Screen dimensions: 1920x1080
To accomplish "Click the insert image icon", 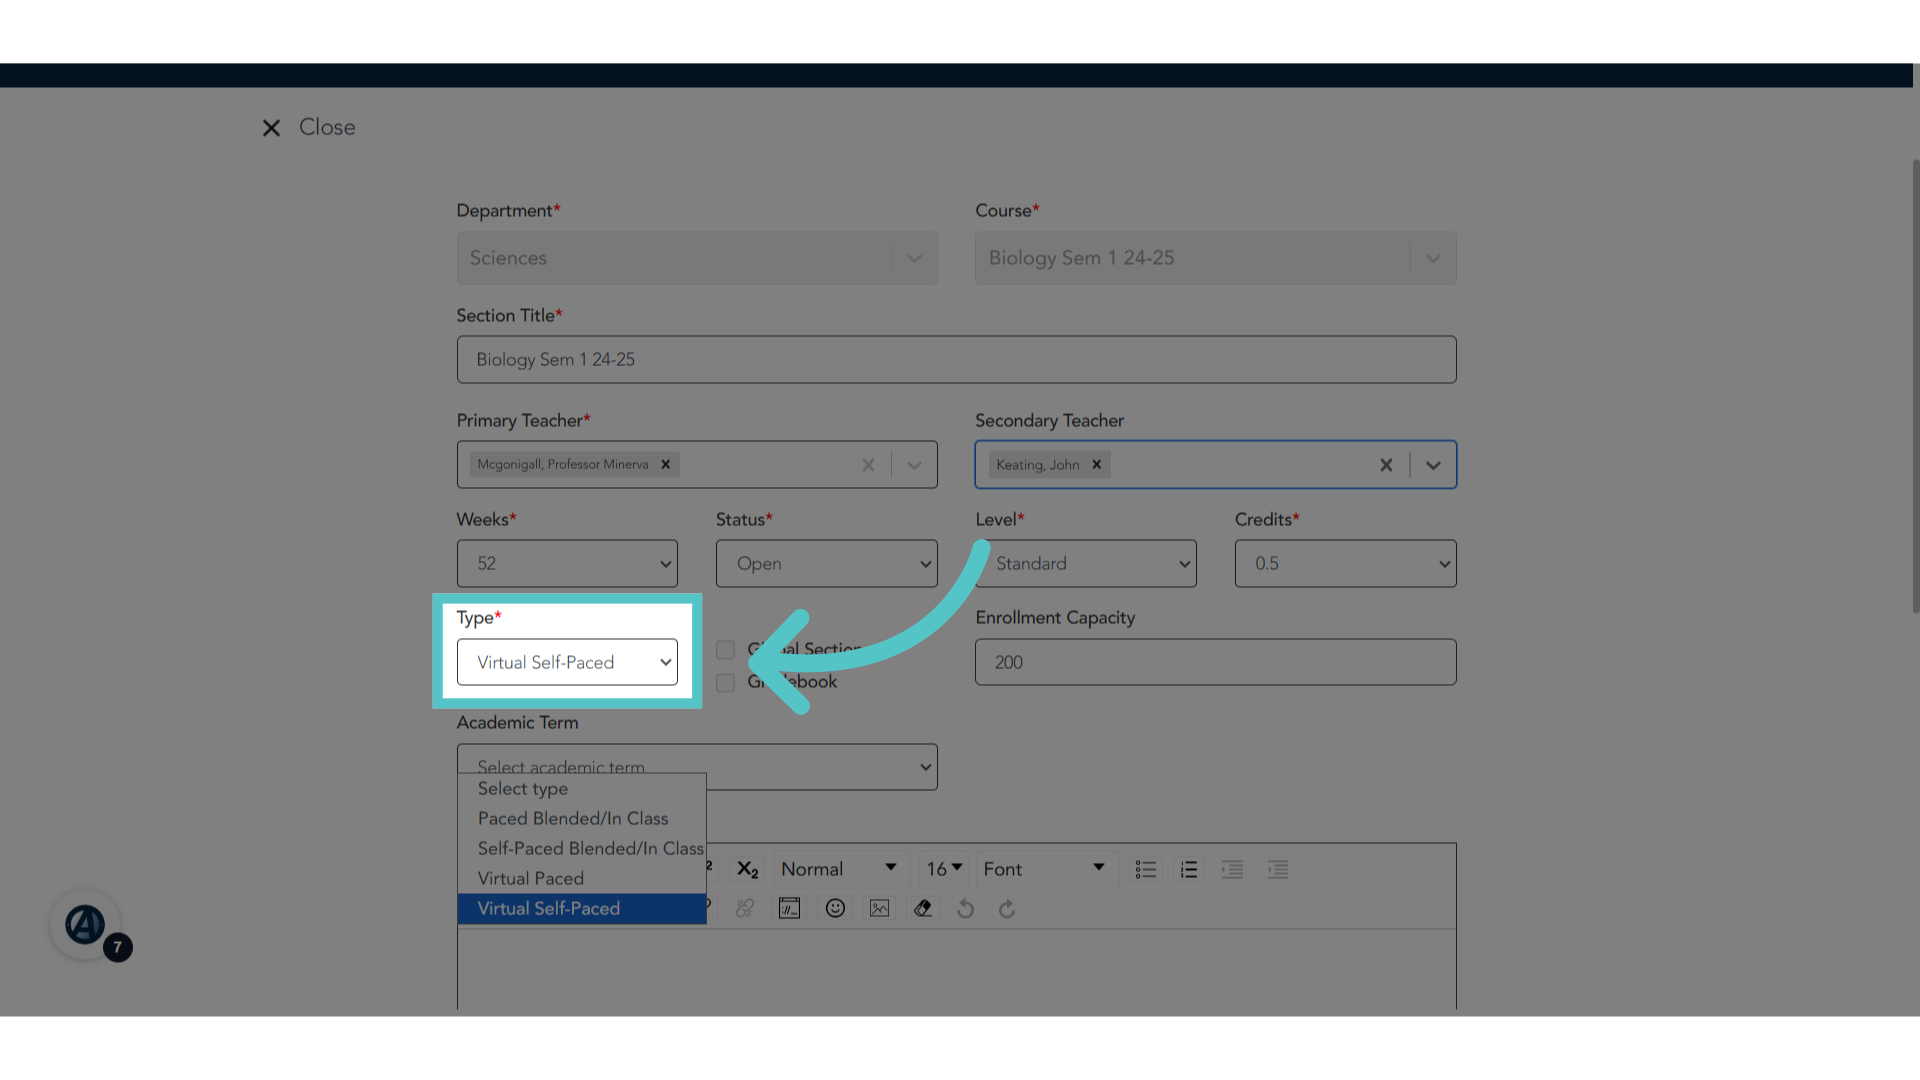I will 879,908.
